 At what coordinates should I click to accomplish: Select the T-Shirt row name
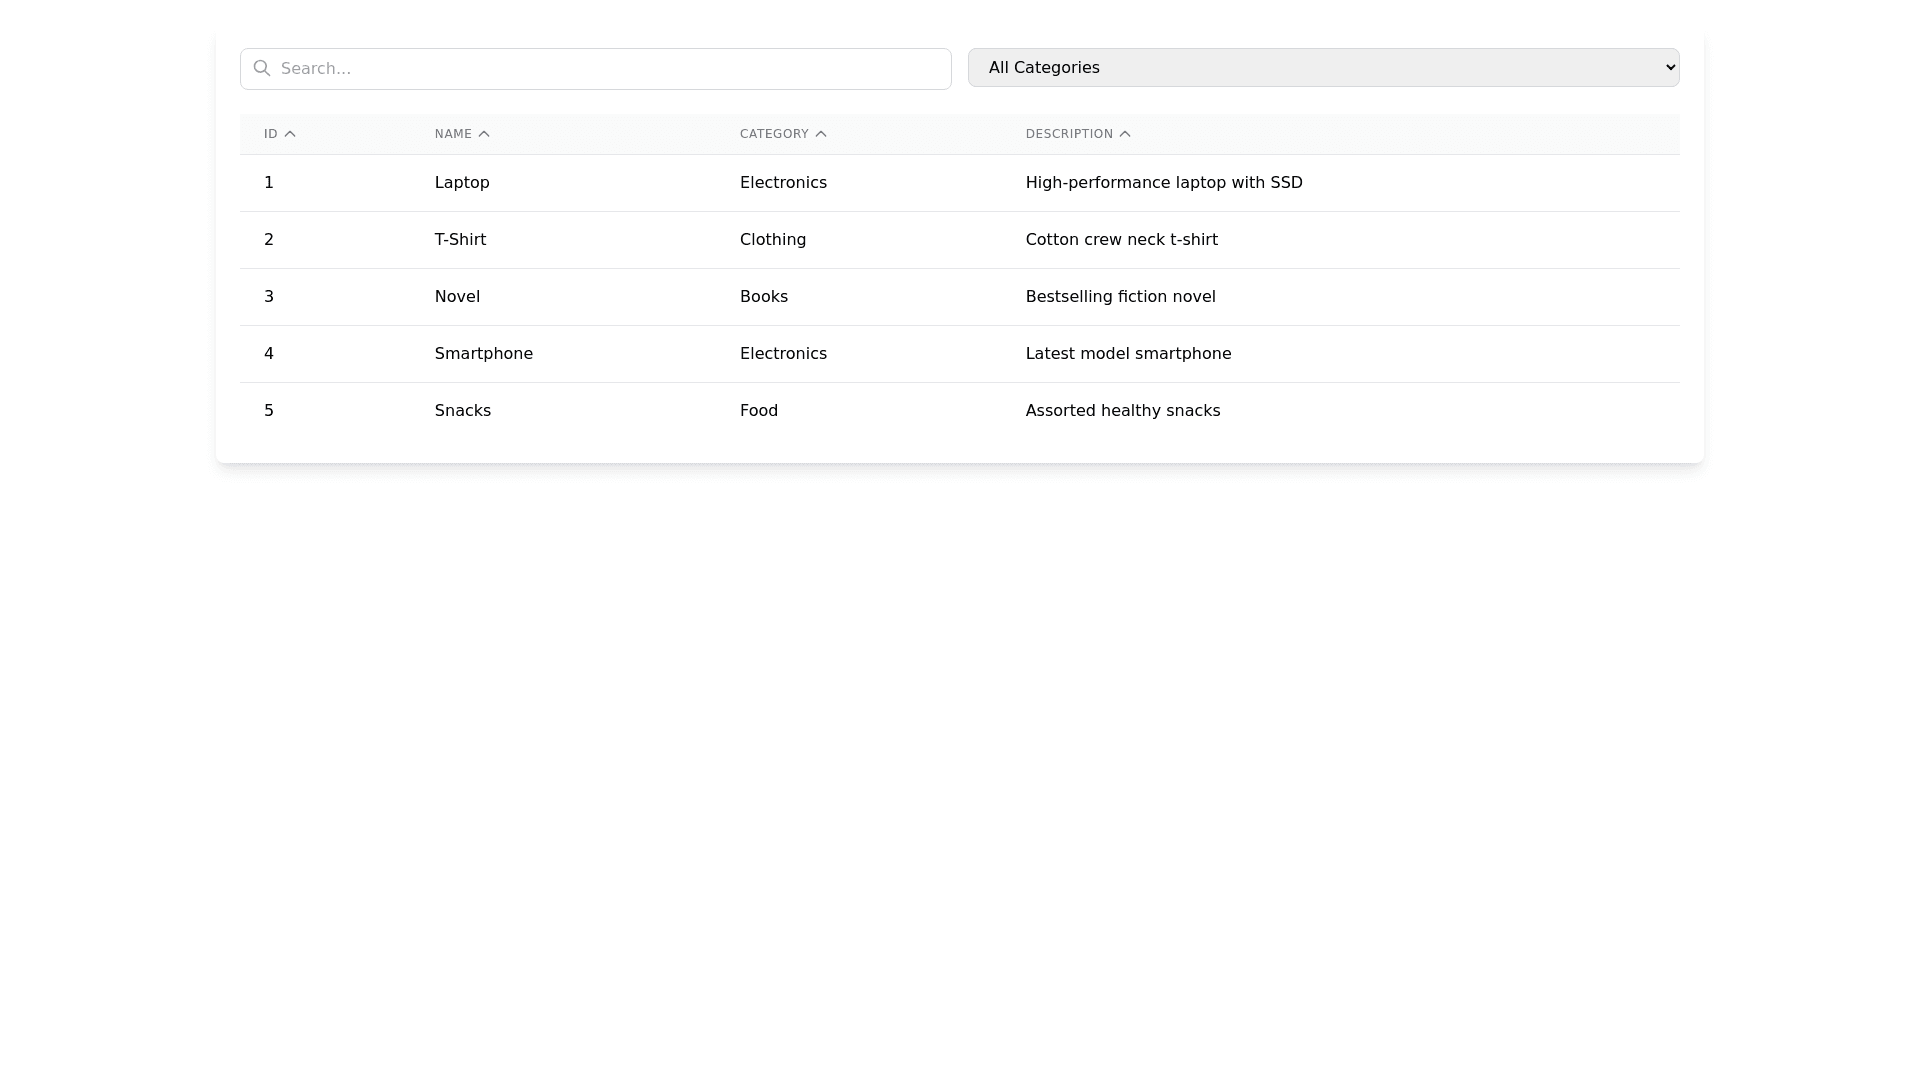(x=460, y=240)
